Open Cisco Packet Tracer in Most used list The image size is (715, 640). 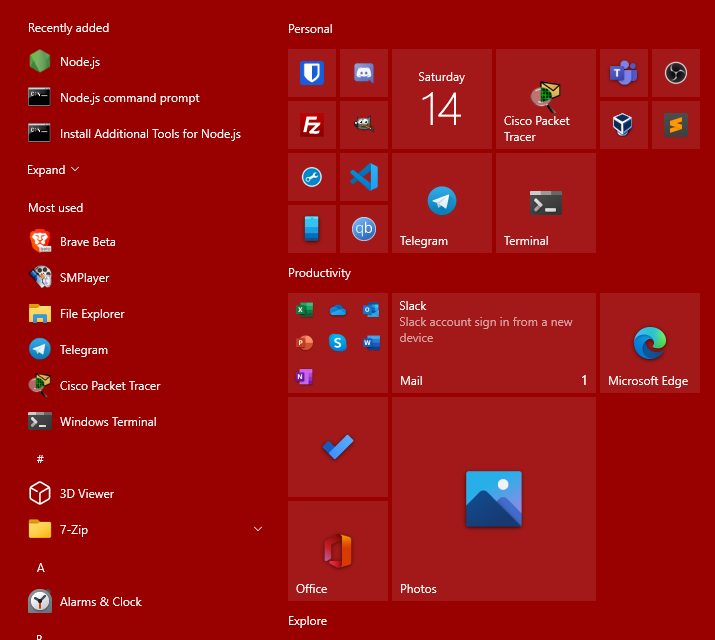146,386
